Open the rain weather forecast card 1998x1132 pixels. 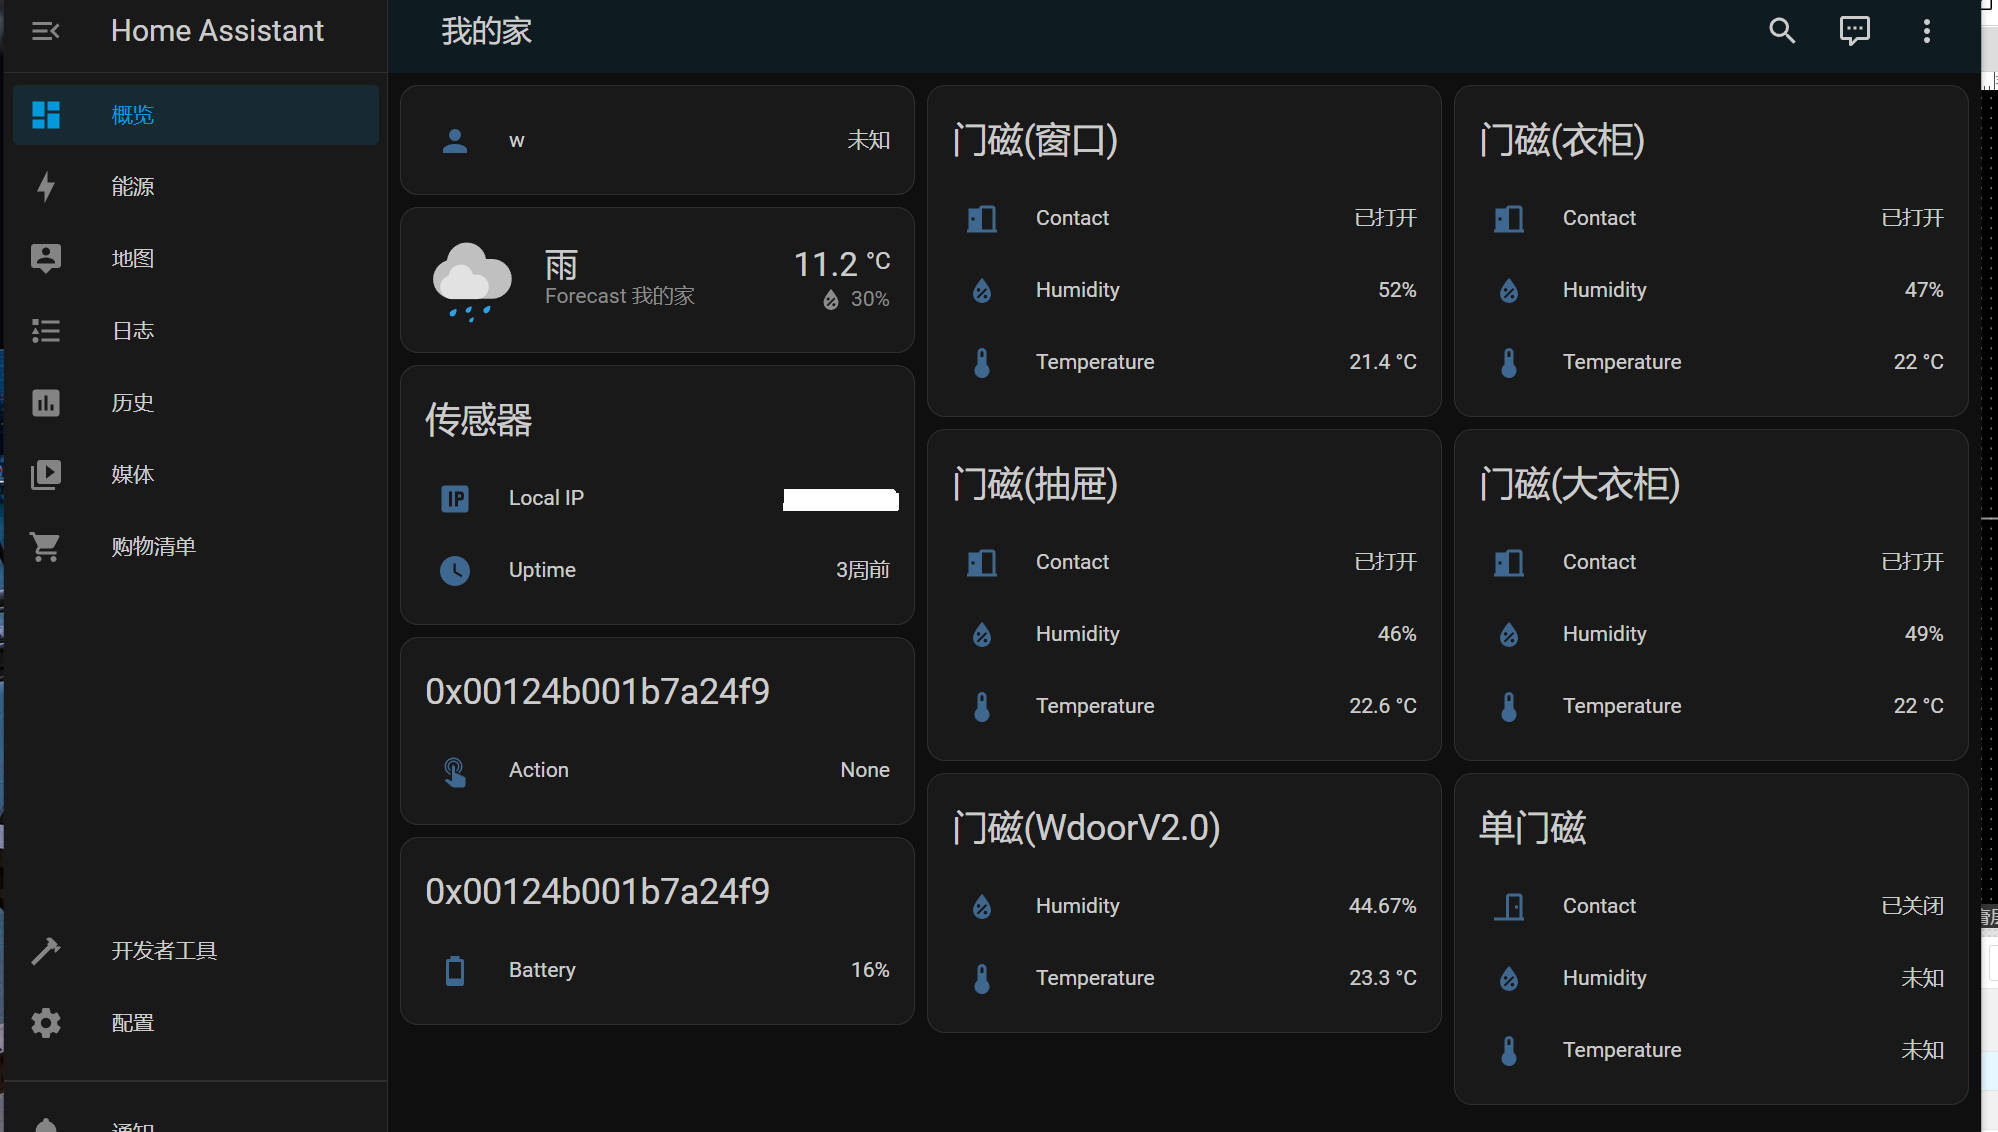657,280
